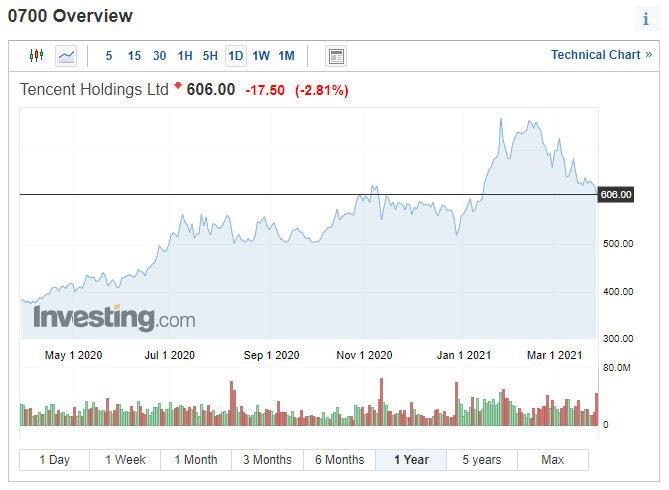Click the Mar 1 2021 axis label
669x490 pixels.
[555, 355]
